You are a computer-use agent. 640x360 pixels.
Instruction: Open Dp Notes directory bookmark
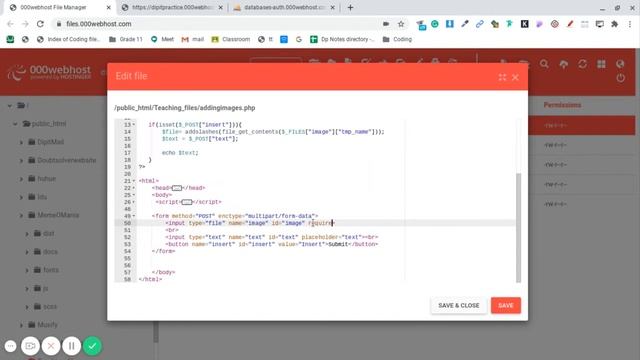coord(342,39)
